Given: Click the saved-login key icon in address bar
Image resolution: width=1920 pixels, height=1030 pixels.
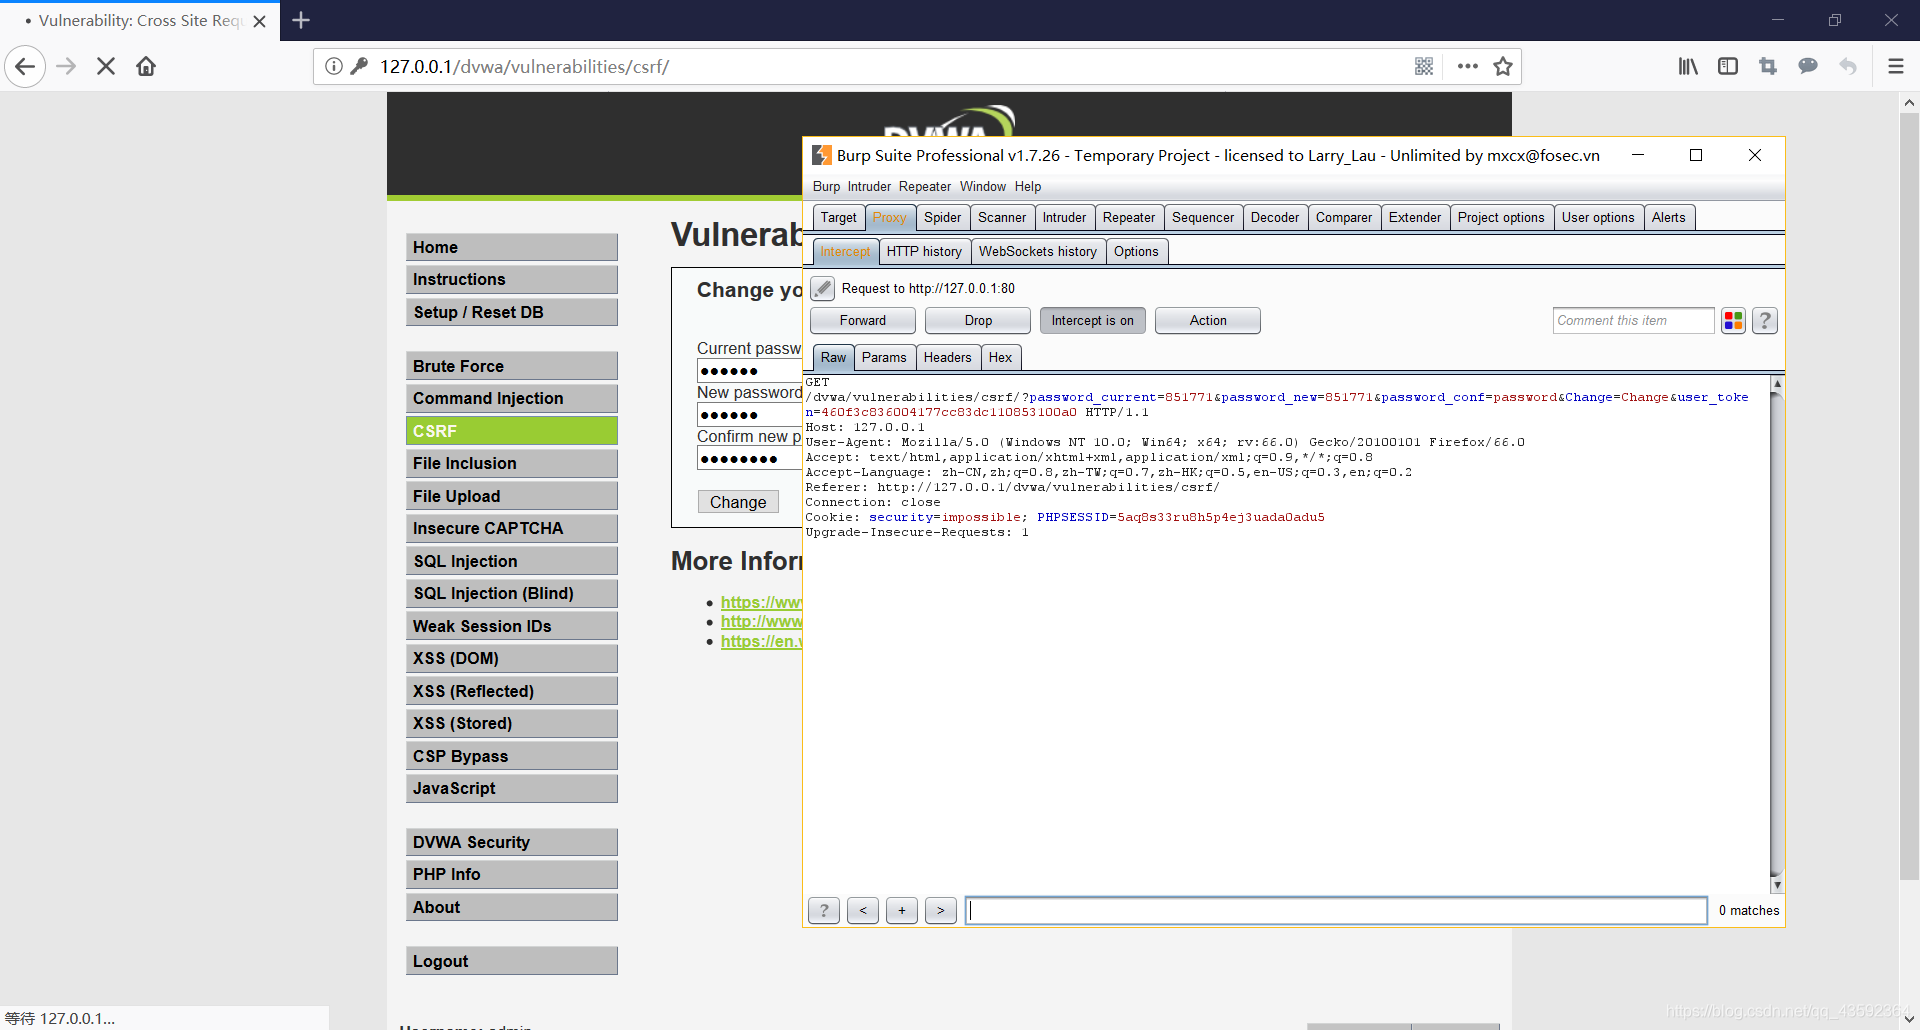Looking at the screenshot, I should pos(359,67).
